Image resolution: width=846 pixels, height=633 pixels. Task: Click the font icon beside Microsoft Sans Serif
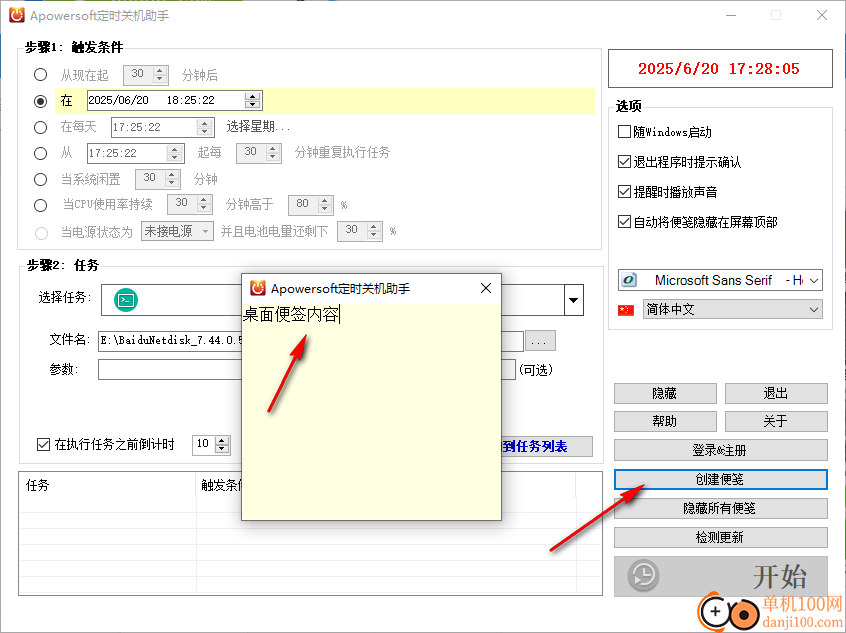pyautogui.click(x=629, y=280)
